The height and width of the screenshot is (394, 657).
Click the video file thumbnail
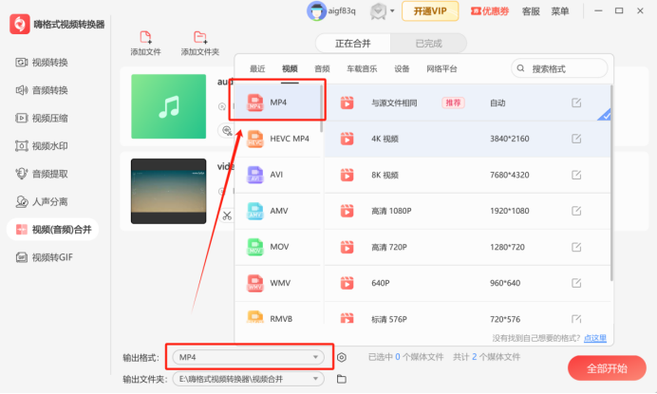[168, 191]
